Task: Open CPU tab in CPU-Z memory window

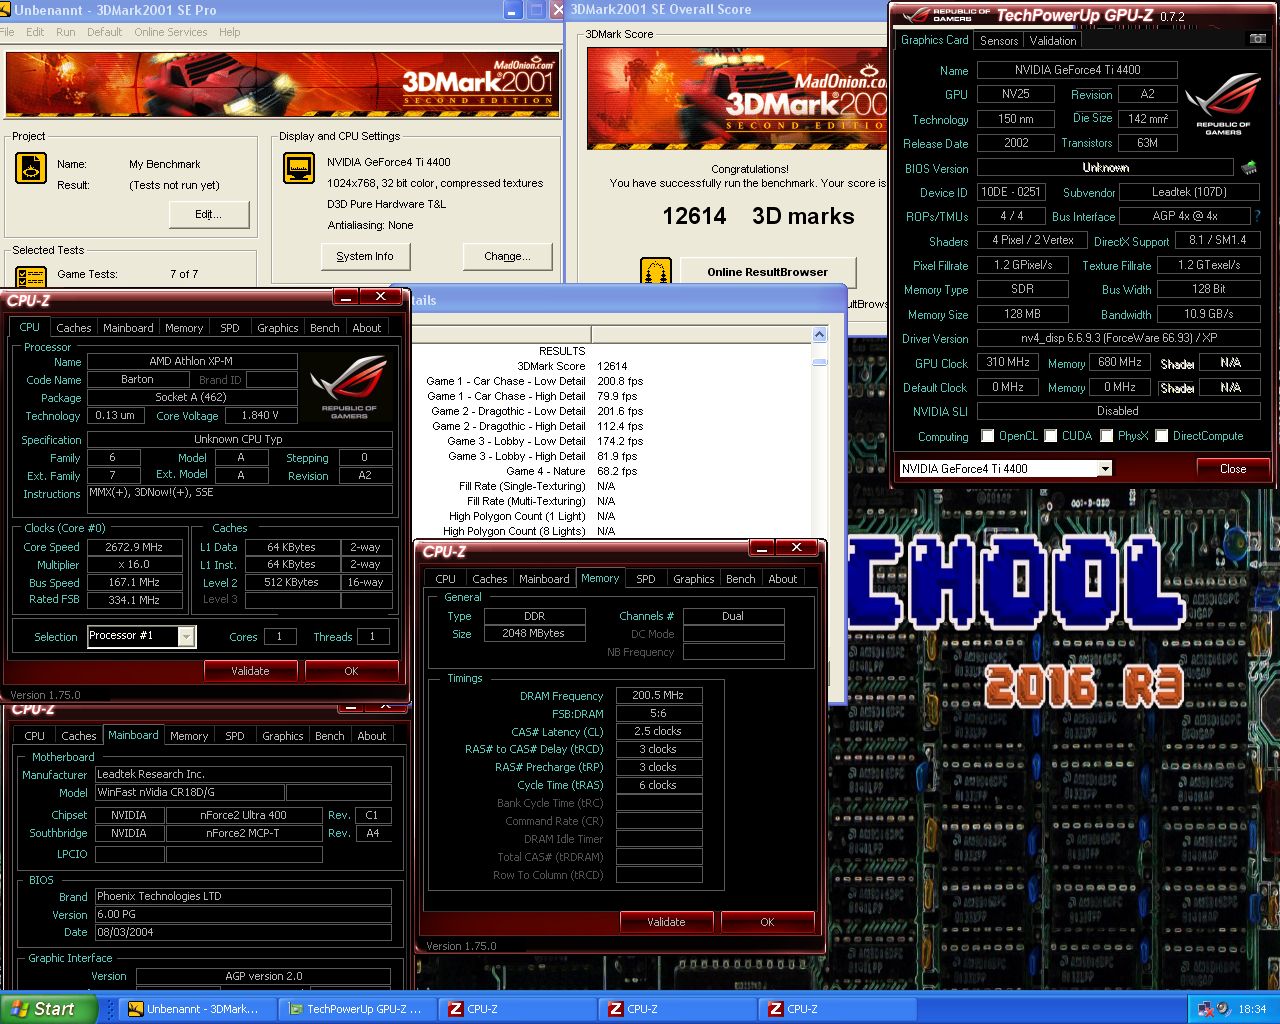Action: click(x=446, y=579)
